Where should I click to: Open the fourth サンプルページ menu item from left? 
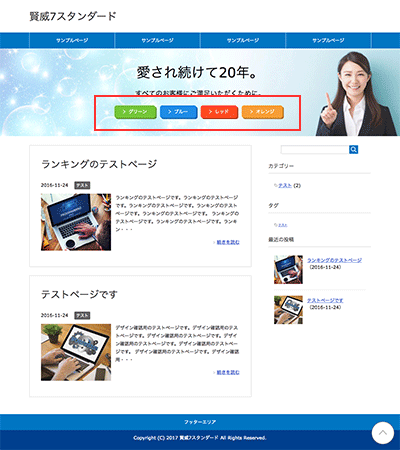coord(328,40)
